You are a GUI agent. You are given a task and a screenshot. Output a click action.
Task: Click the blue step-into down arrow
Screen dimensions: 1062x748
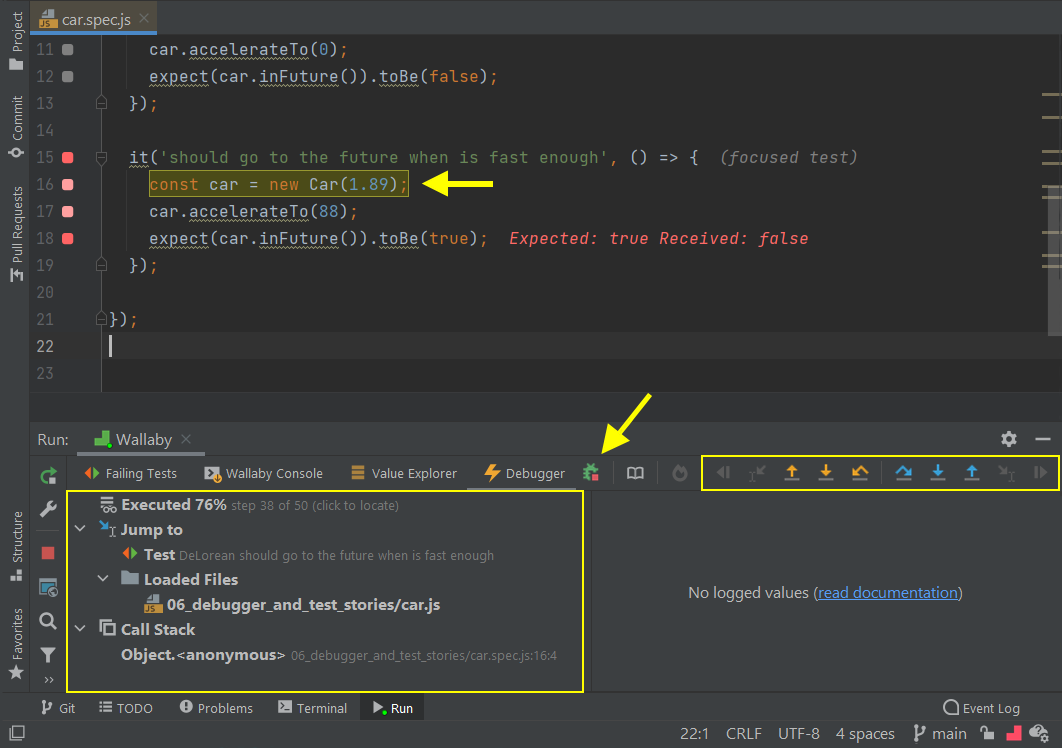click(x=937, y=473)
